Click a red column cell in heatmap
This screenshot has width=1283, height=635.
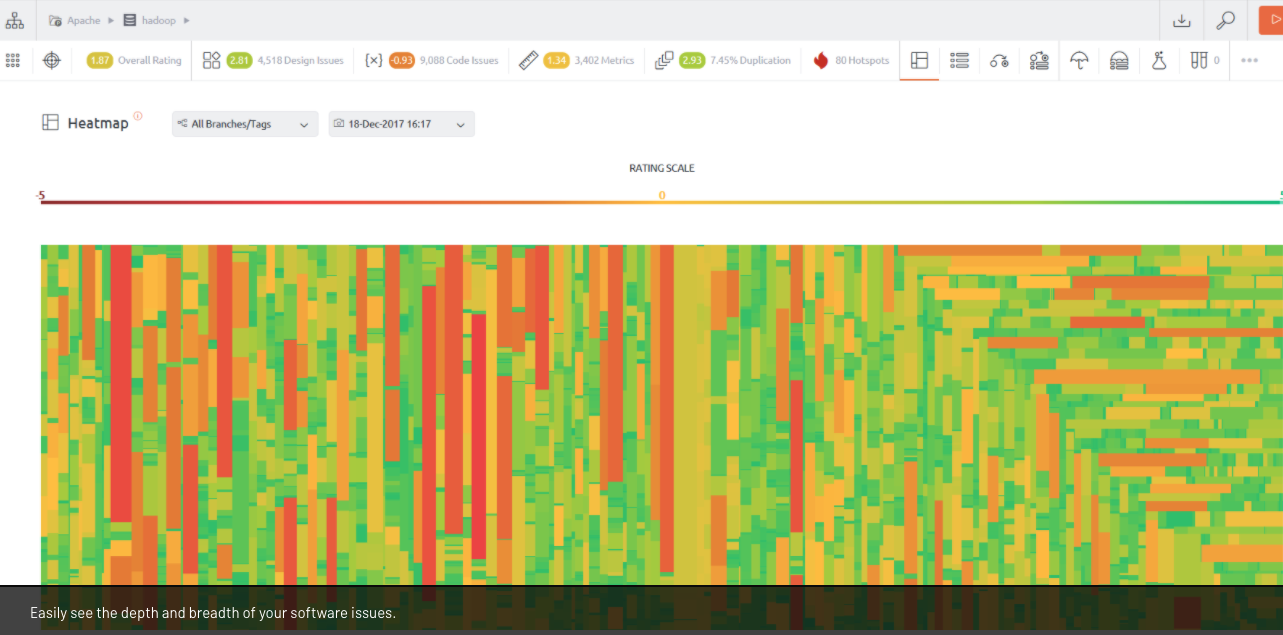pos(120,380)
